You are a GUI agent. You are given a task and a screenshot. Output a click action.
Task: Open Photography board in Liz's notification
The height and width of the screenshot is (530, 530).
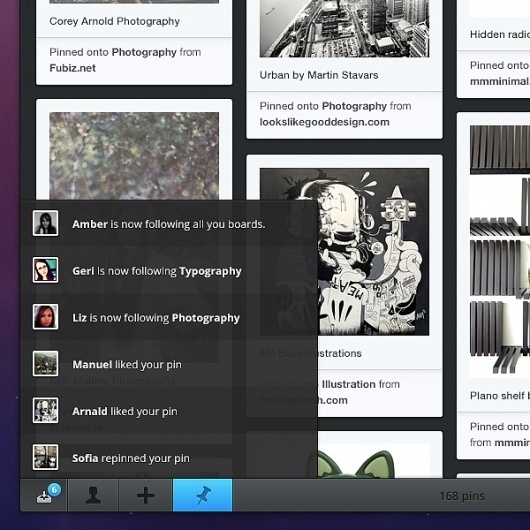click(x=206, y=318)
